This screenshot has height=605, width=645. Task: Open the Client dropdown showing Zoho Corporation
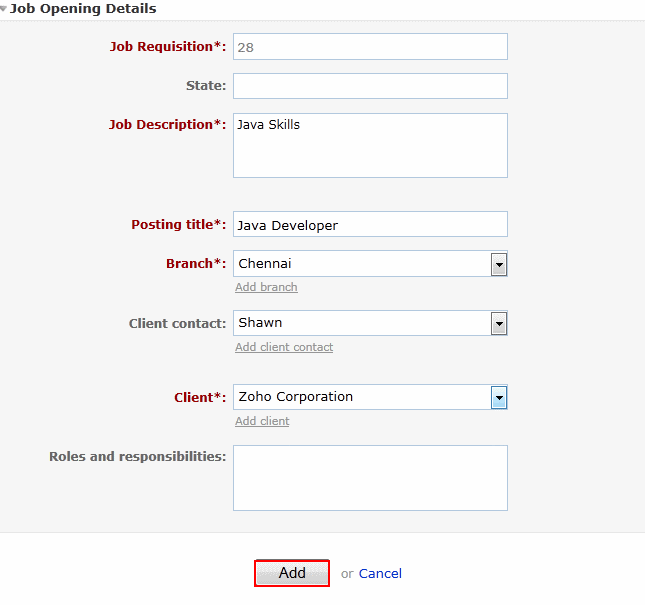pos(499,397)
